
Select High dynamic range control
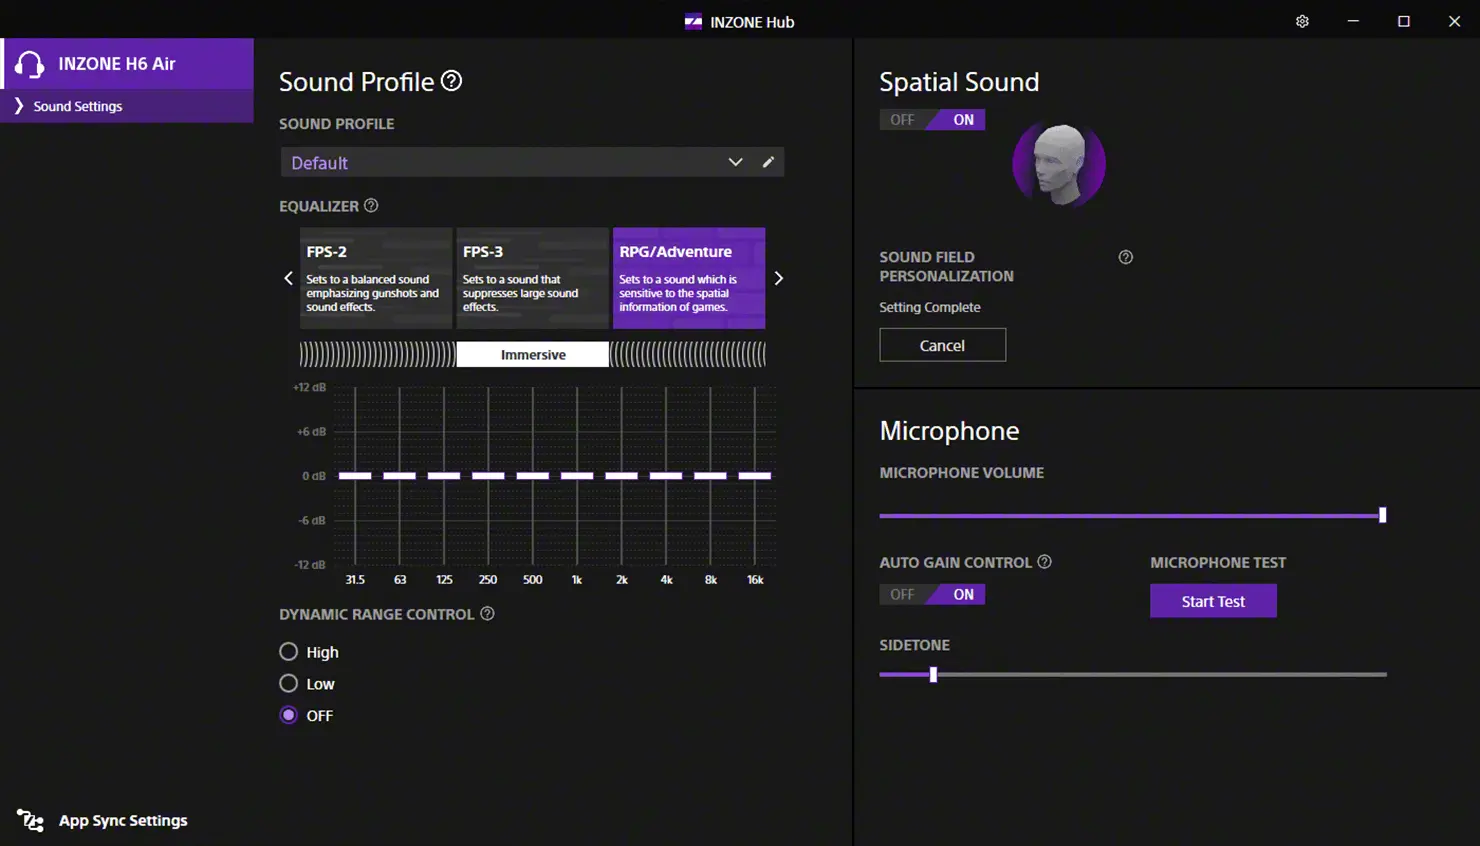pyautogui.click(x=289, y=652)
